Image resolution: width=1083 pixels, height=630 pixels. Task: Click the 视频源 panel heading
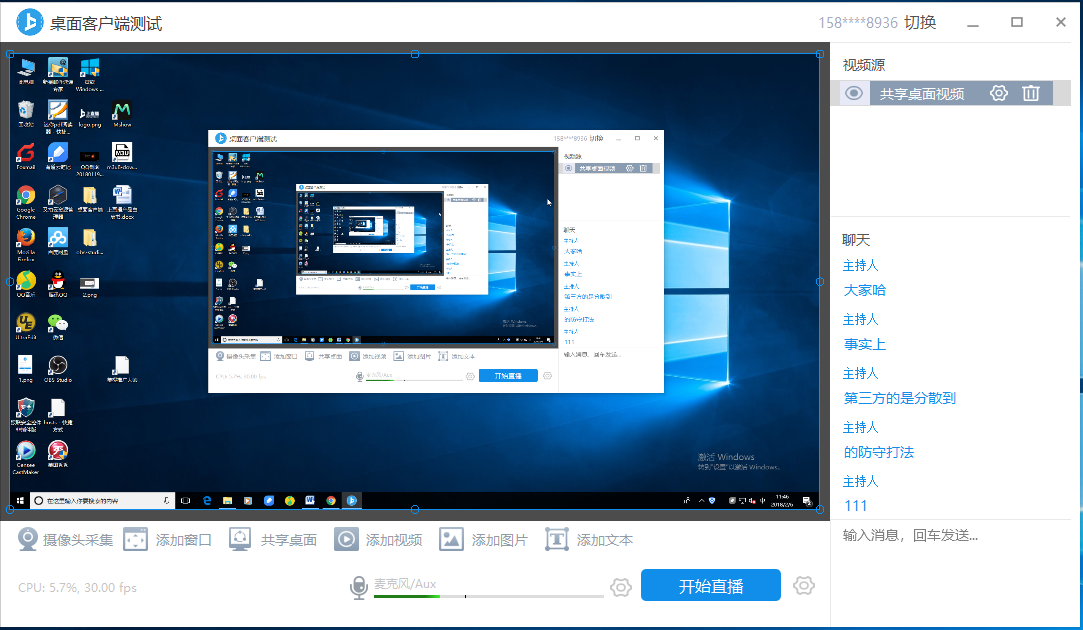863,65
